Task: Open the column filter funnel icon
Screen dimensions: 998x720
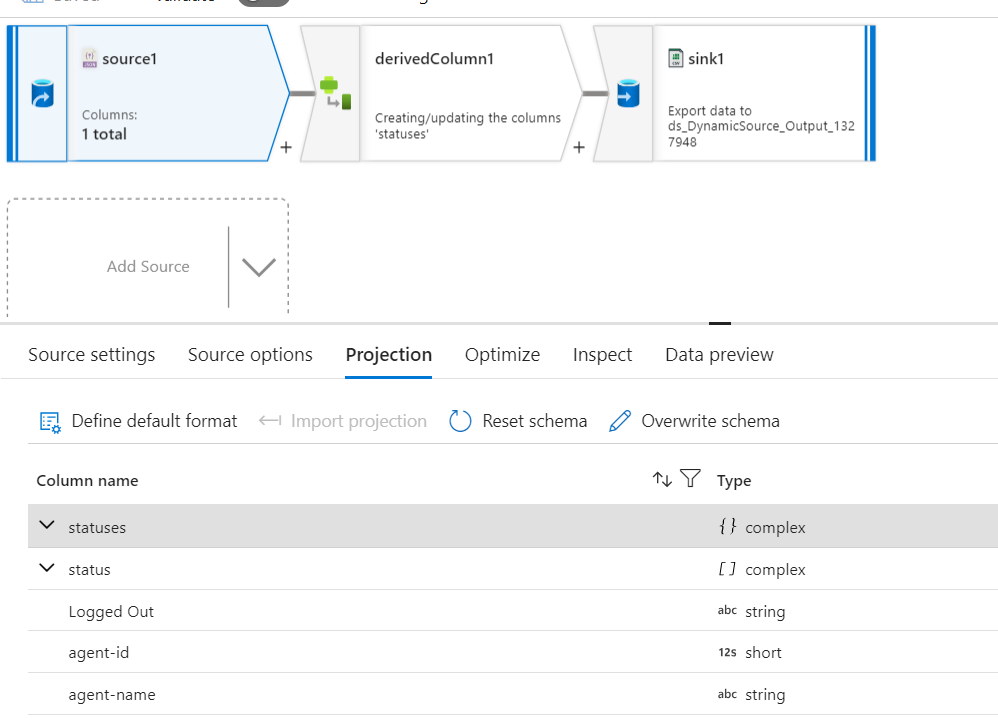Action: [690, 479]
